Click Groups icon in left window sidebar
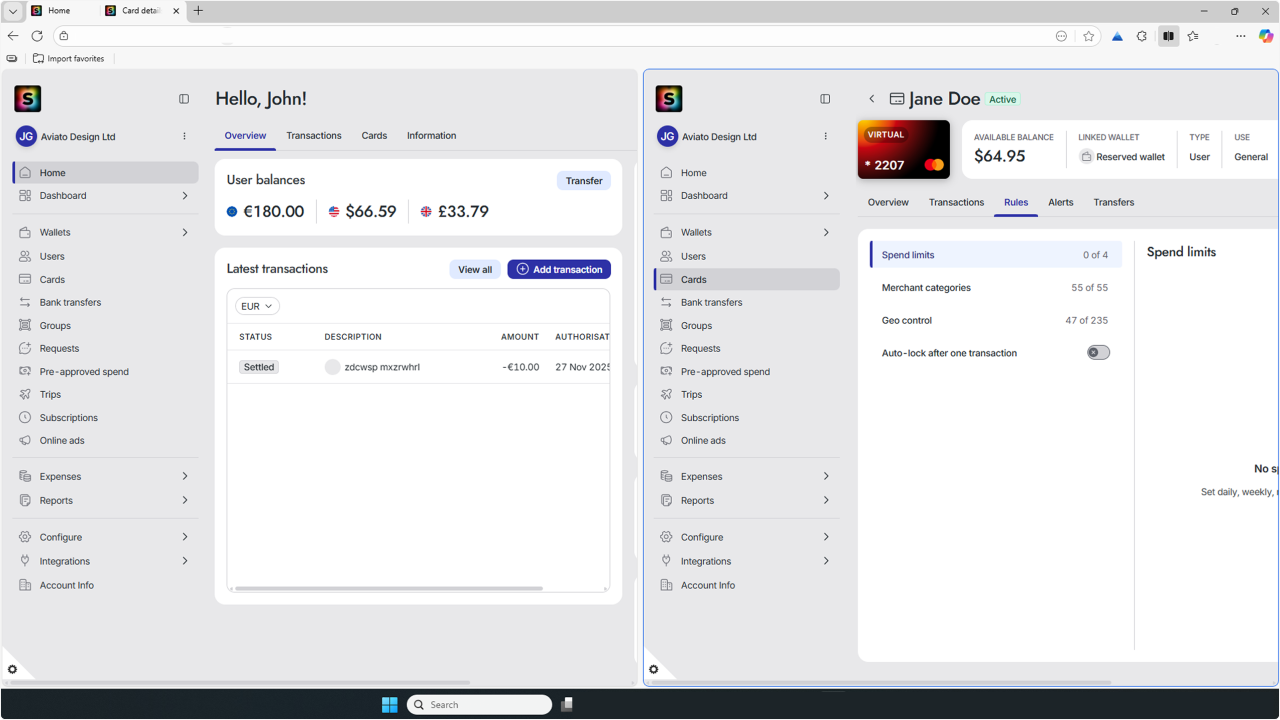1280x720 pixels. (25, 325)
